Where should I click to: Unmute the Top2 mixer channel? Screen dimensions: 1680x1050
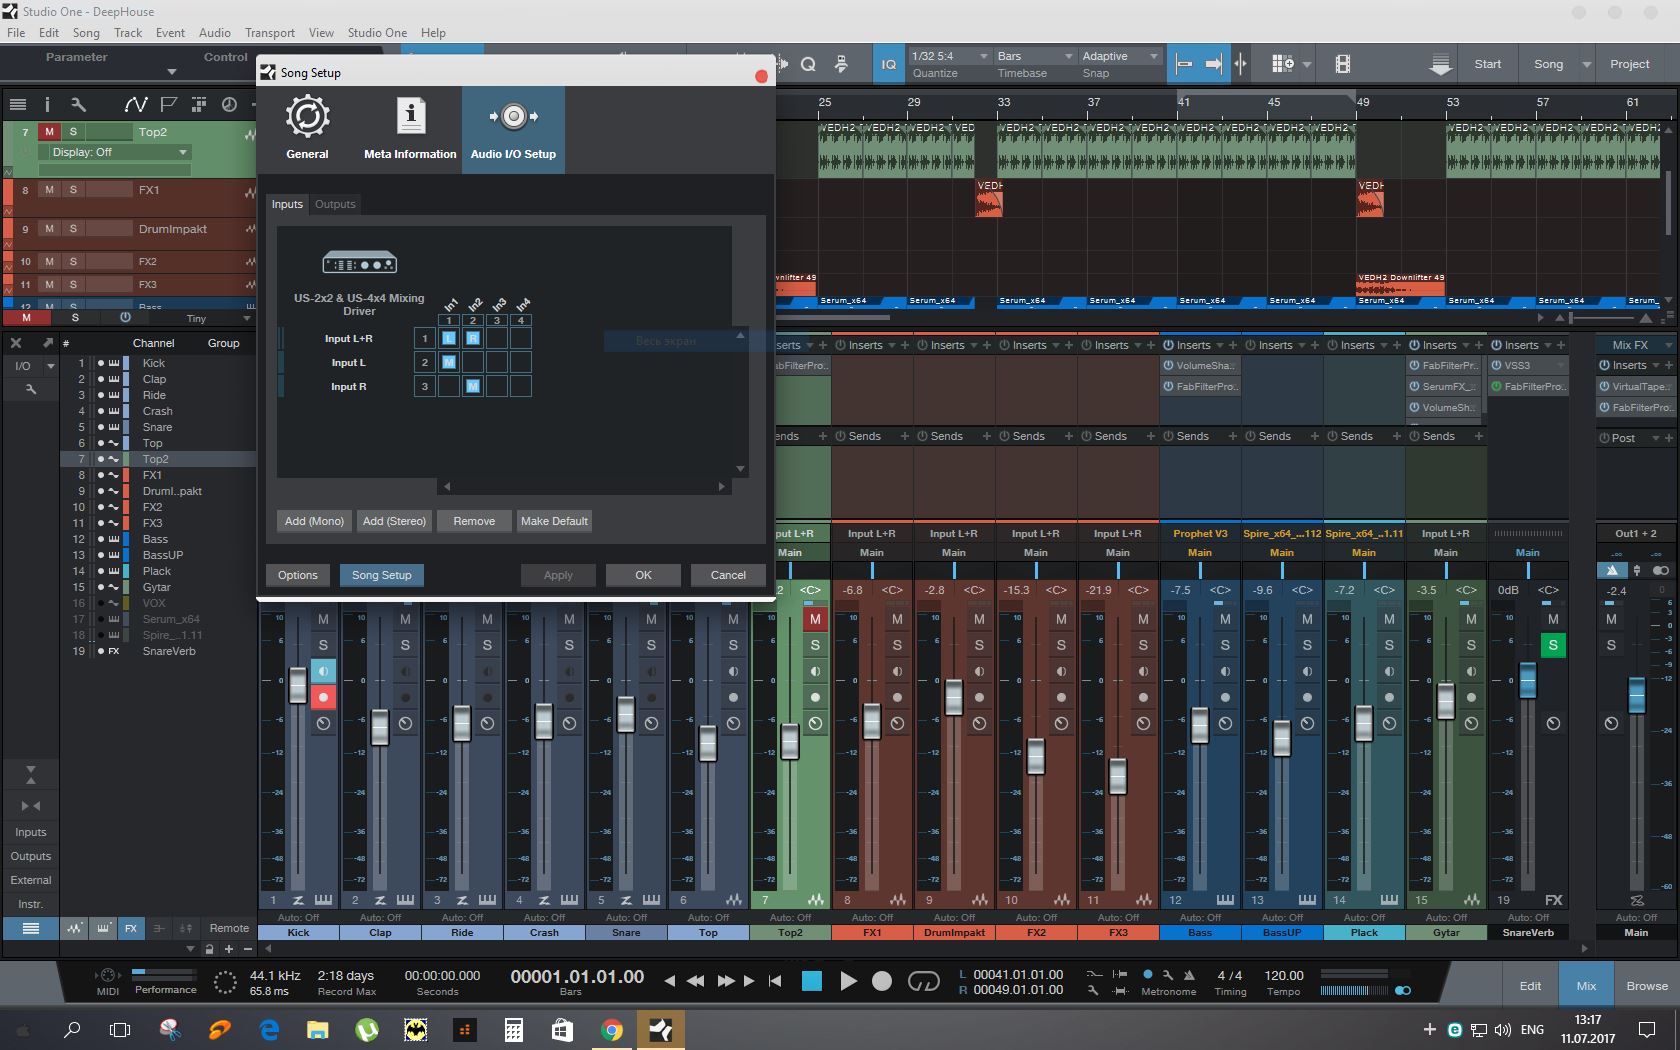[815, 619]
